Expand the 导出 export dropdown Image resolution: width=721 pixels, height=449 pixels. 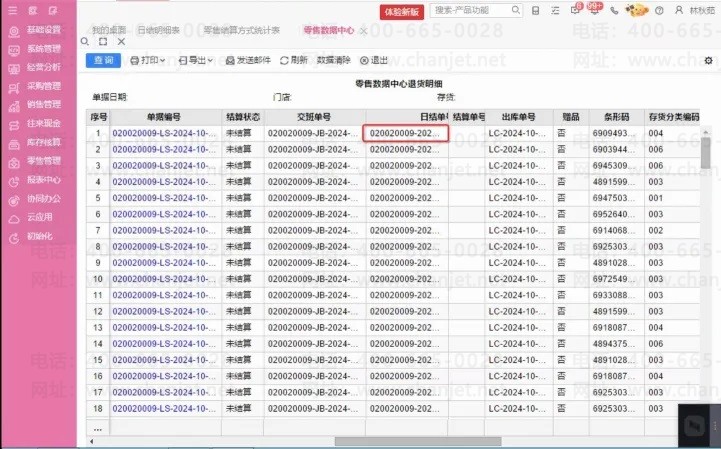pos(196,61)
